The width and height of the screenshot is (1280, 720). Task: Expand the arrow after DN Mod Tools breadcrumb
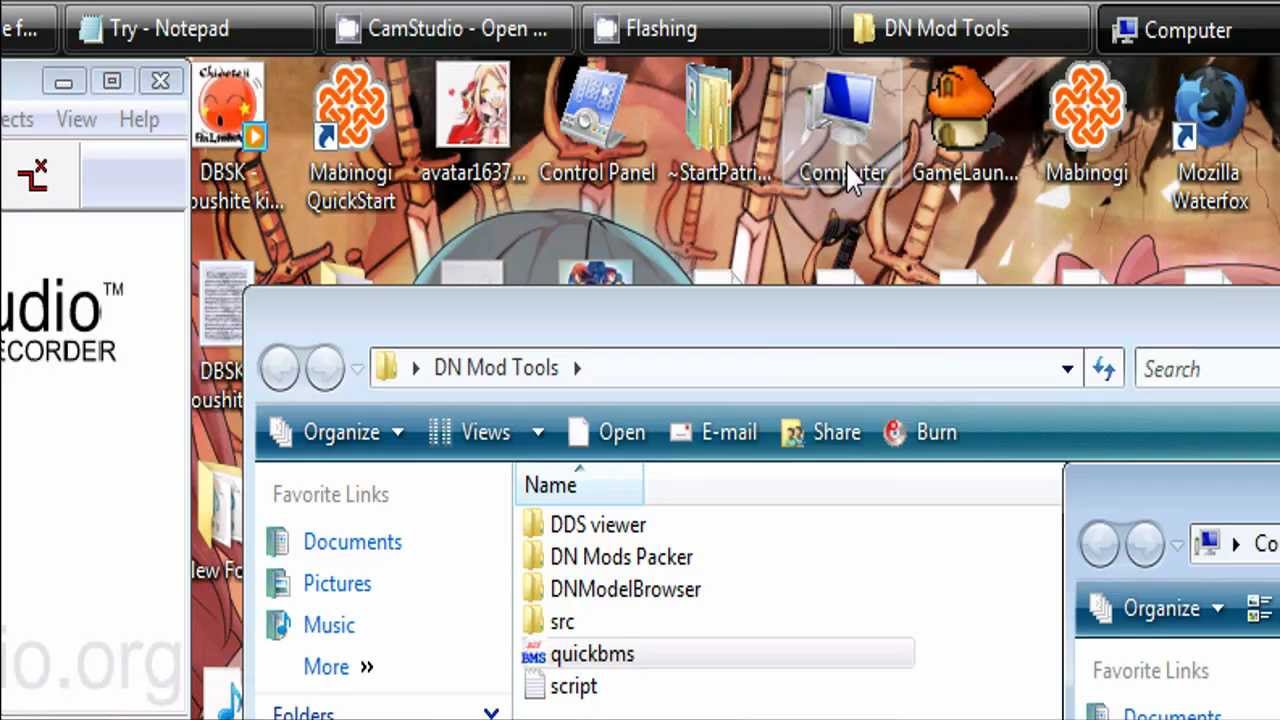click(x=577, y=368)
